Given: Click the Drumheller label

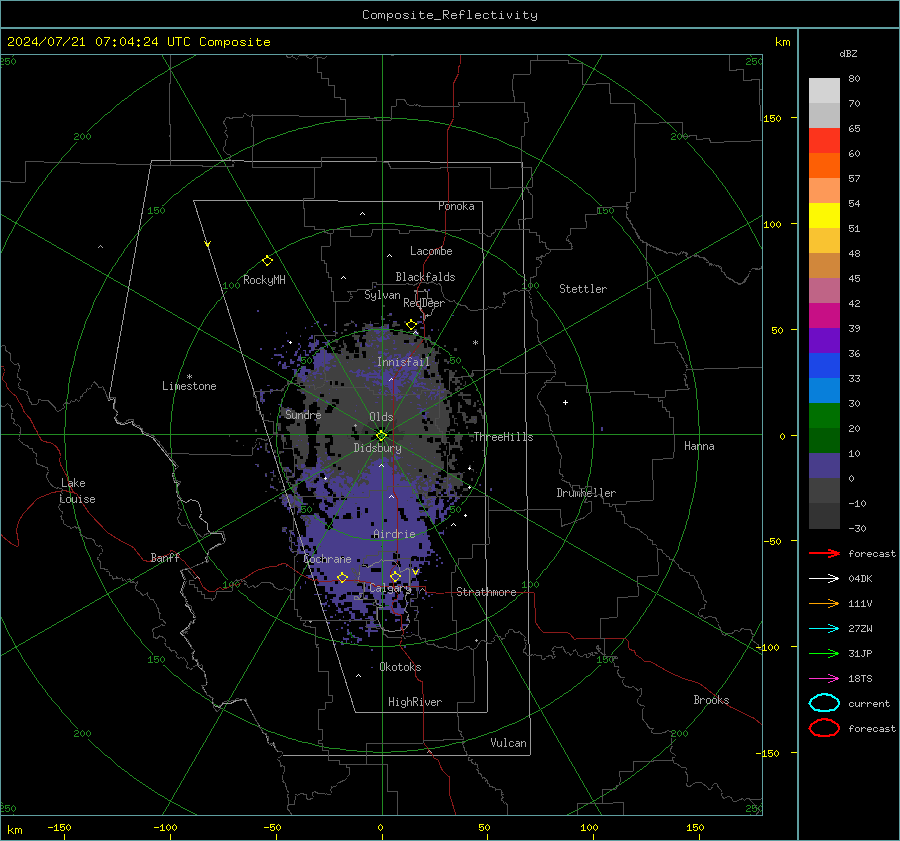Looking at the screenshot, I should pyautogui.click(x=586, y=493).
